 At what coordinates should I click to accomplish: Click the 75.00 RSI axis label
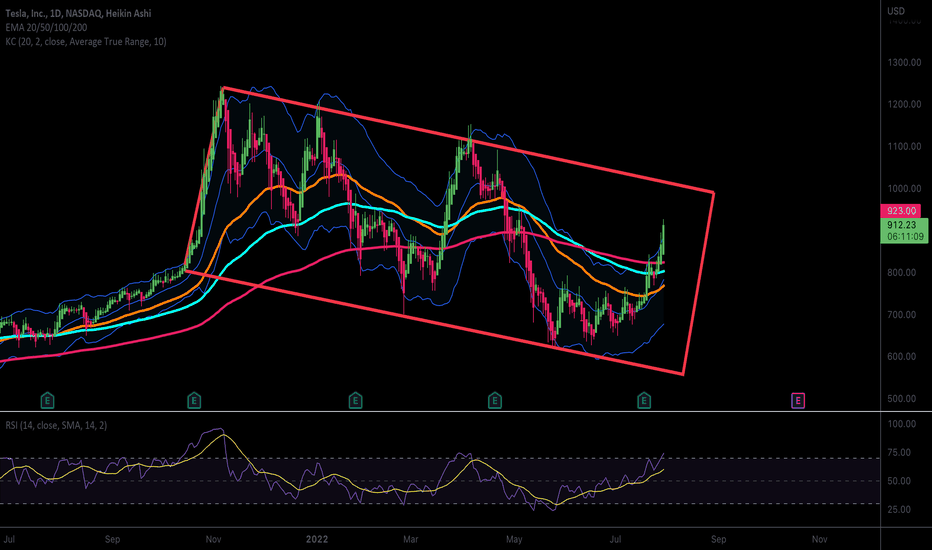pyautogui.click(x=899, y=452)
